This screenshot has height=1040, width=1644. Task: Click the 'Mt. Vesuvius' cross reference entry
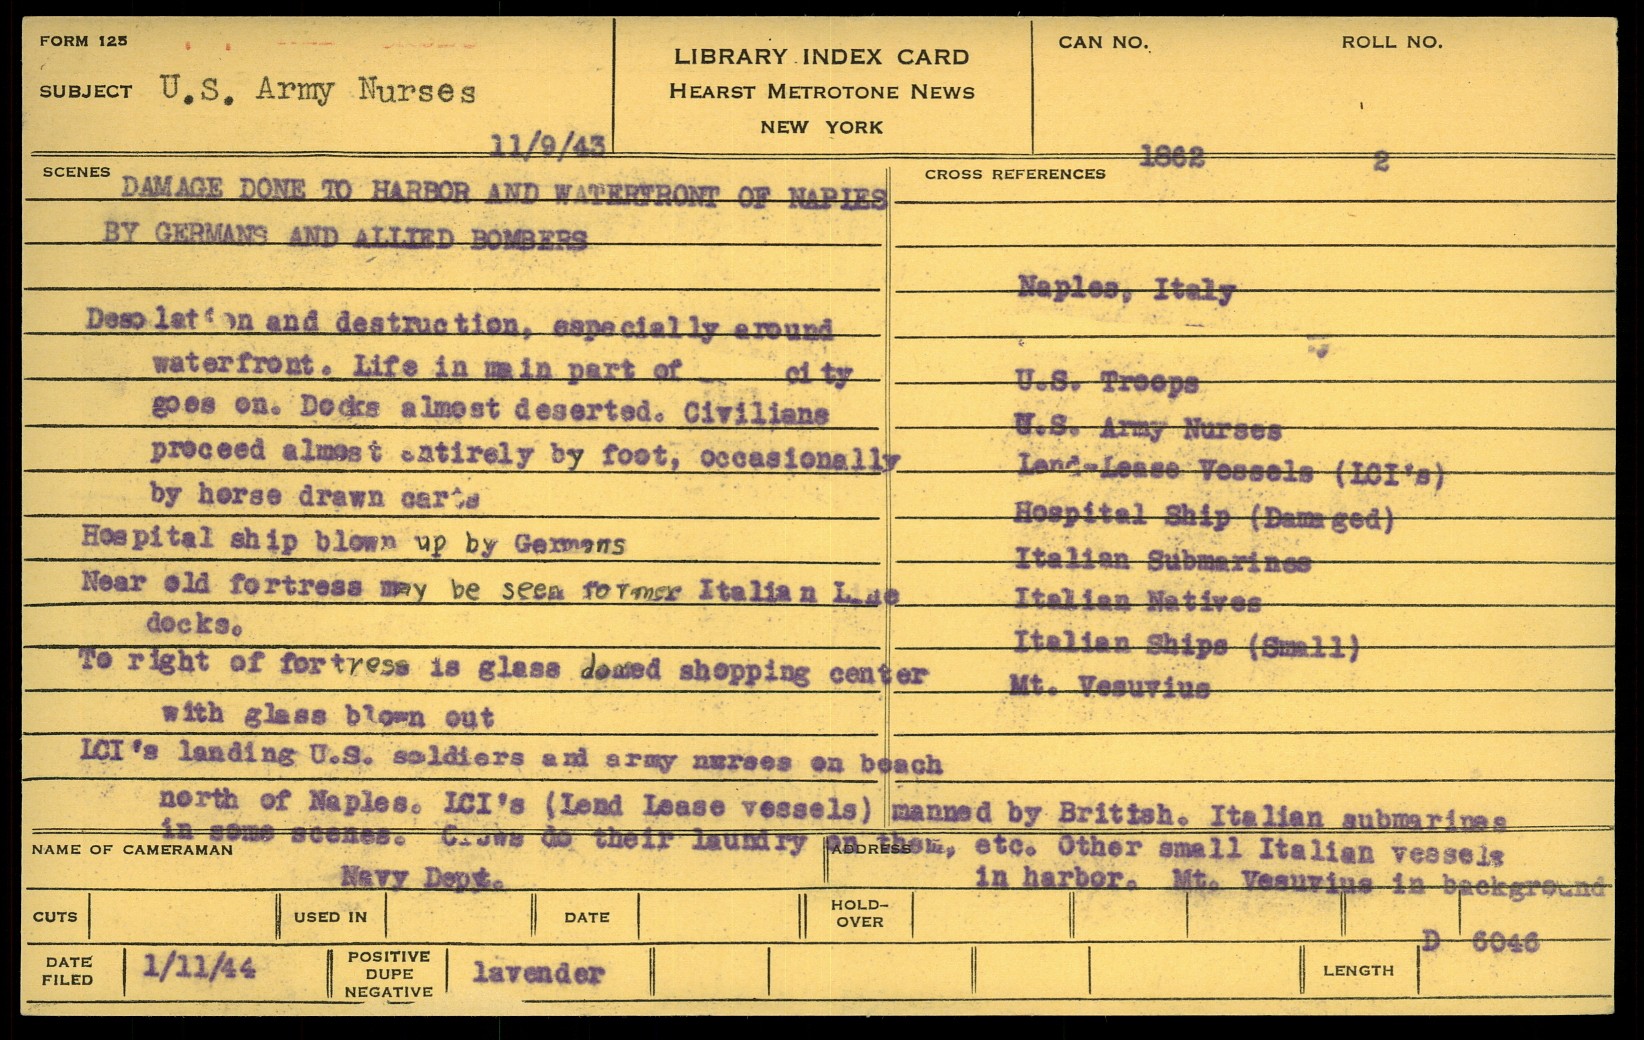[x=1109, y=687]
